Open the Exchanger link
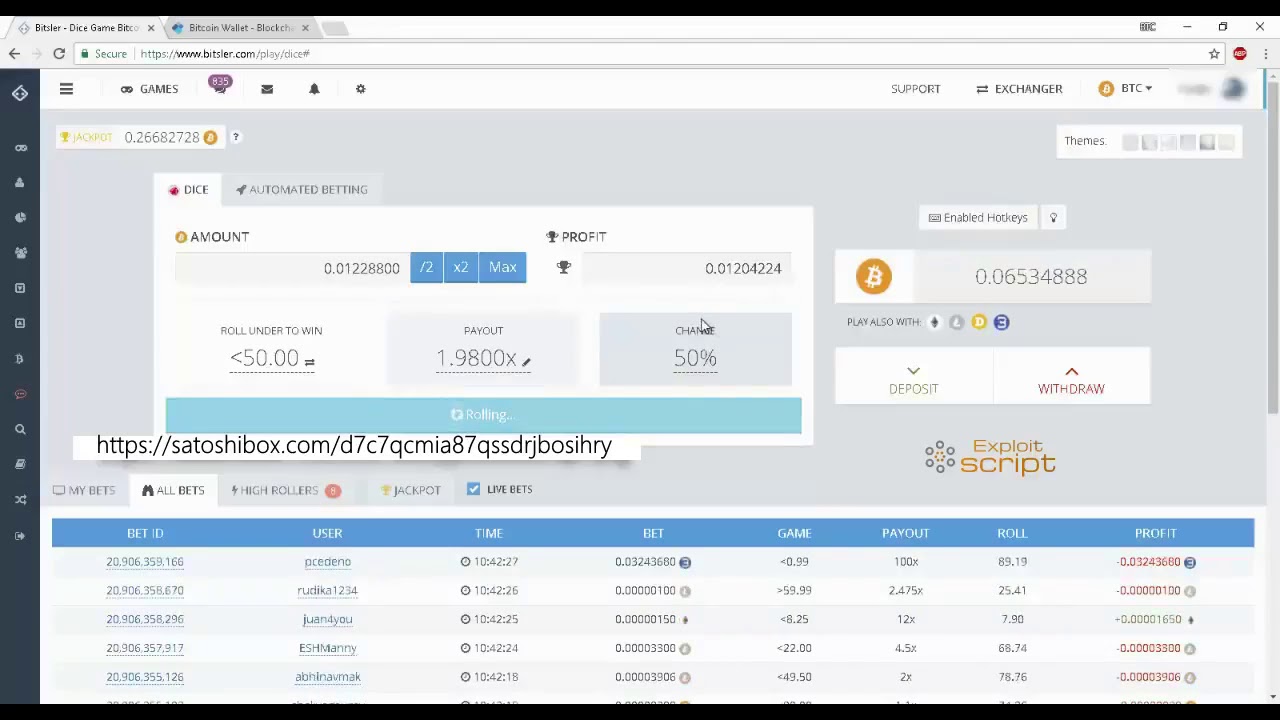Viewport: 1280px width, 720px height. coord(1019,89)
